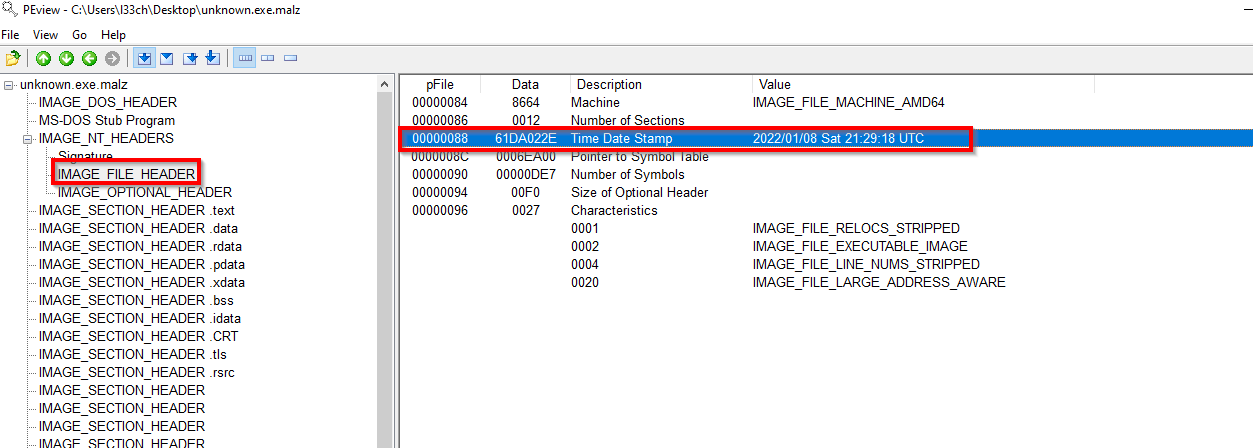Click the tree pane vertical scrollbar

[385, 260]
